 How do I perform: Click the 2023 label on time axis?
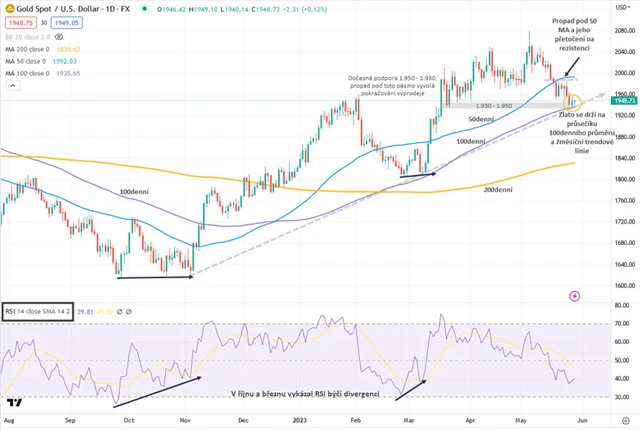coord(300,422)
